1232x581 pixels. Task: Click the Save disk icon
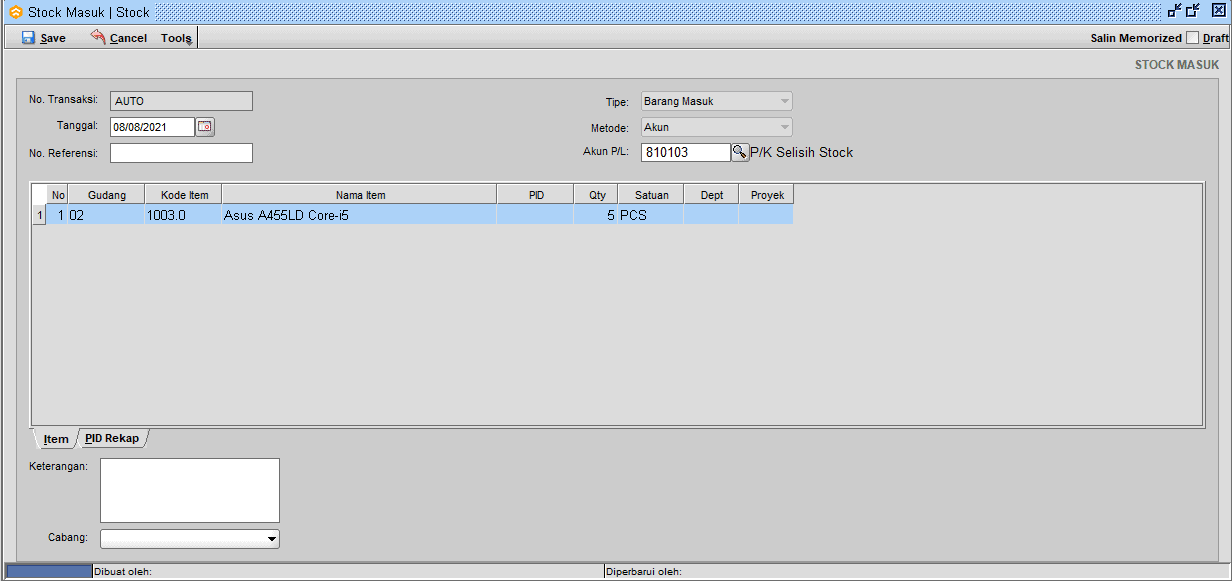[x=28, y=37]
